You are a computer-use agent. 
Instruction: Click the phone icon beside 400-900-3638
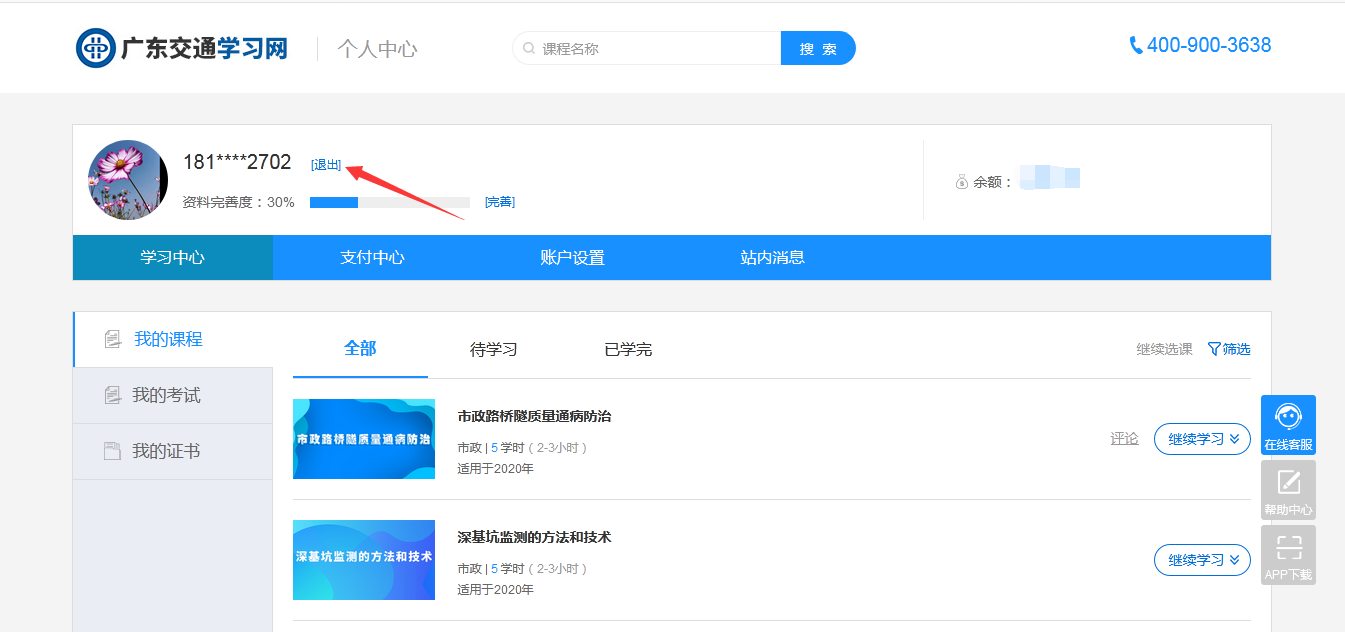click(1136, 46)
